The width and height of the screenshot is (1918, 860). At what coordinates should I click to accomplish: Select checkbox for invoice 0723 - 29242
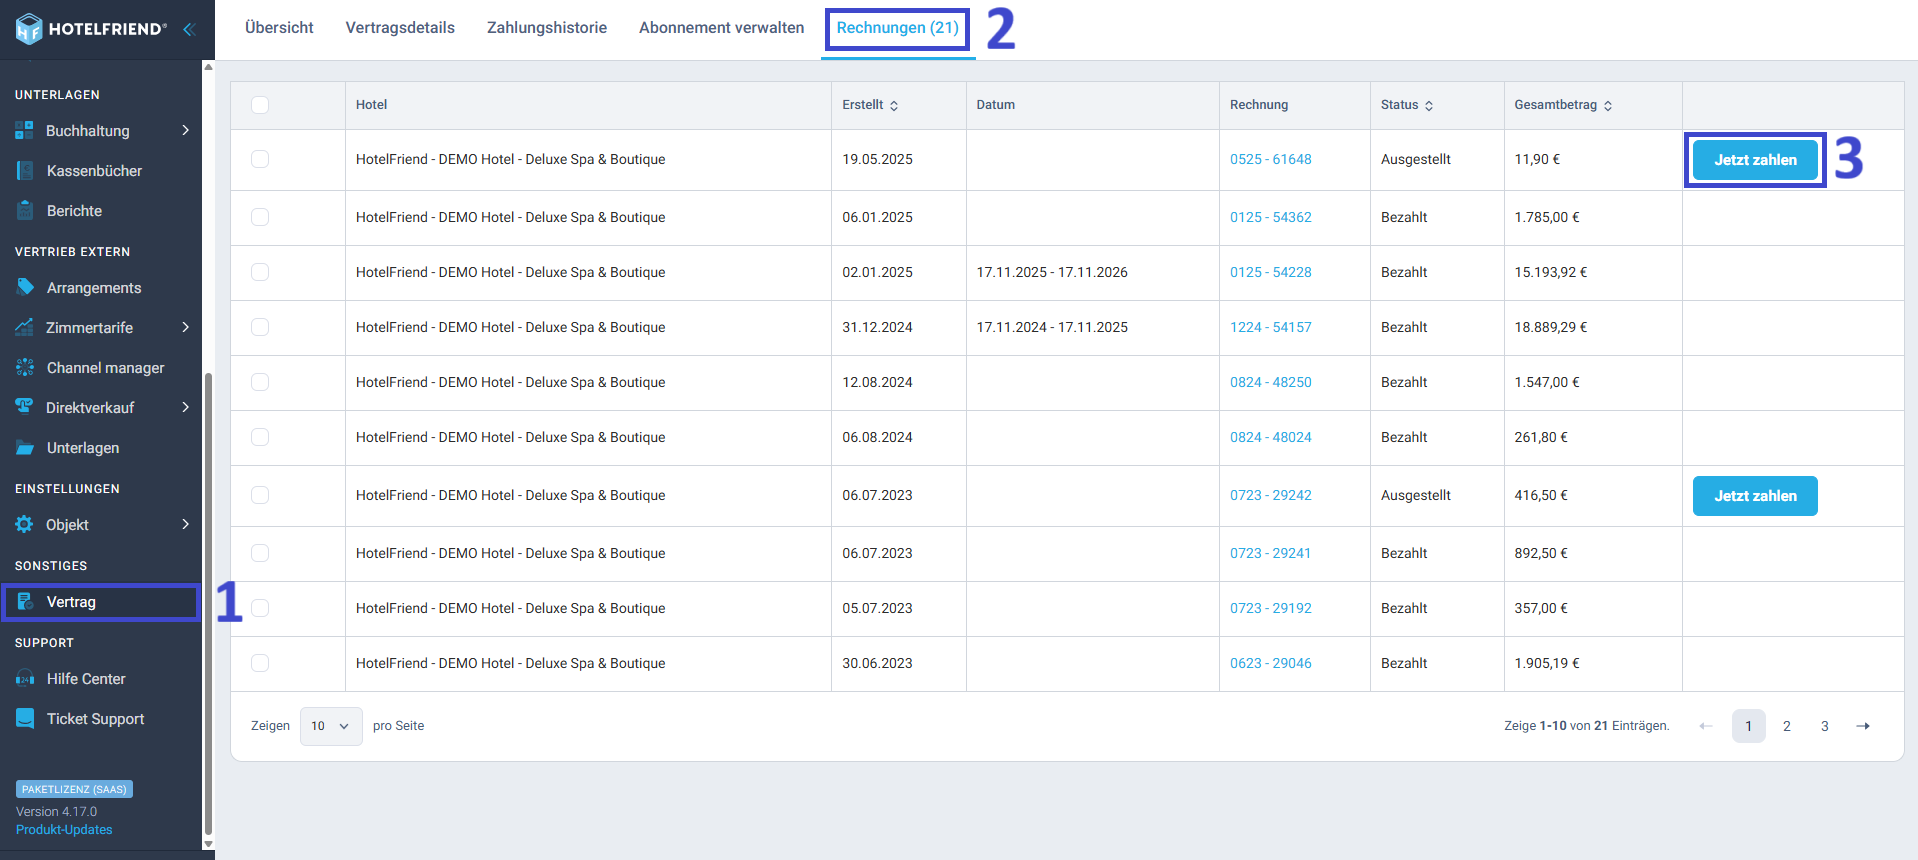(x=260, y=495)
